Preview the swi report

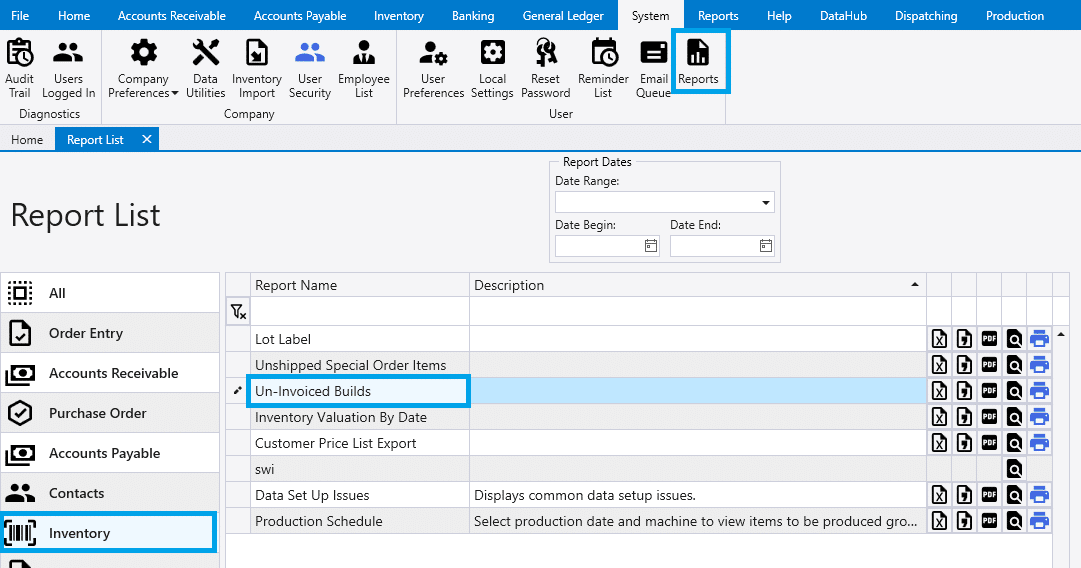point(1014,469)
